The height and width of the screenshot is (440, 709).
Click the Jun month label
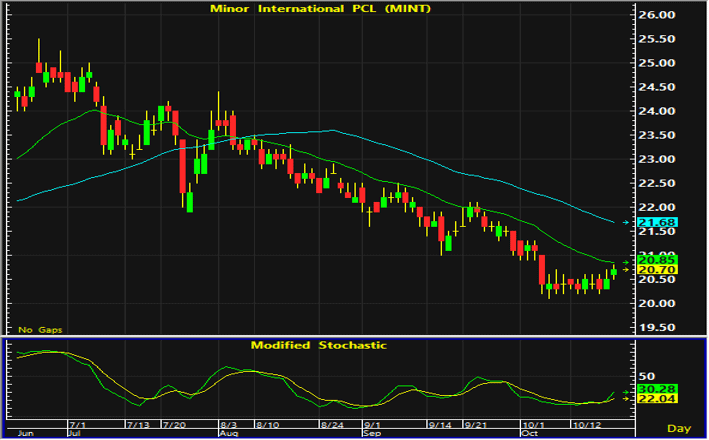pyautogui.click(x=25, y=433)
